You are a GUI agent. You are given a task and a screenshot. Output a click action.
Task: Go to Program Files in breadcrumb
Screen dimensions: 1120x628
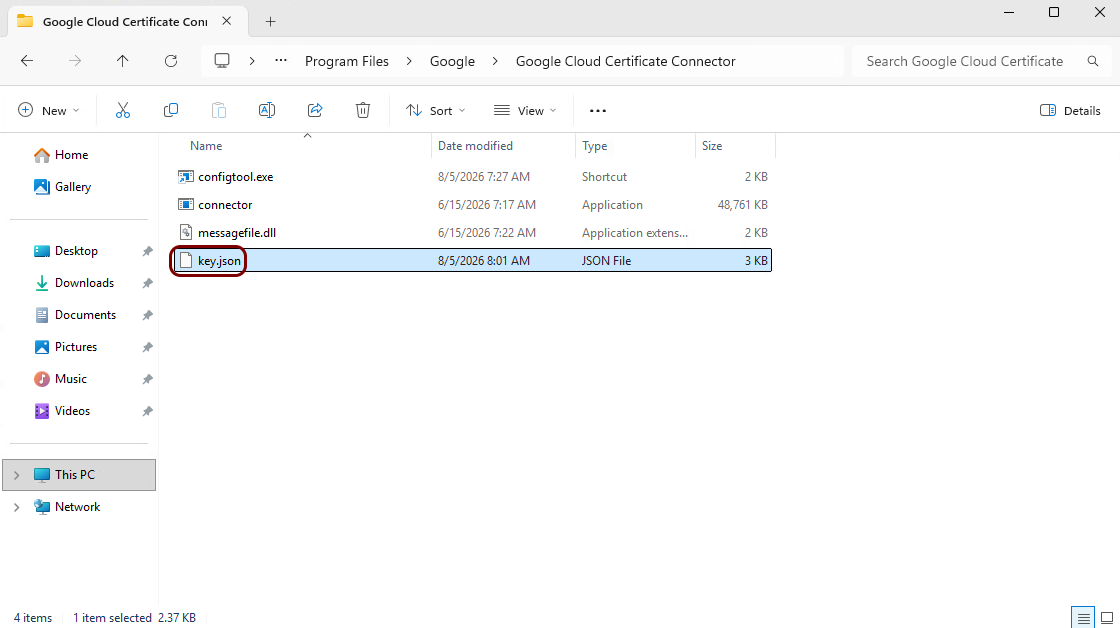(x=346, y=61)
